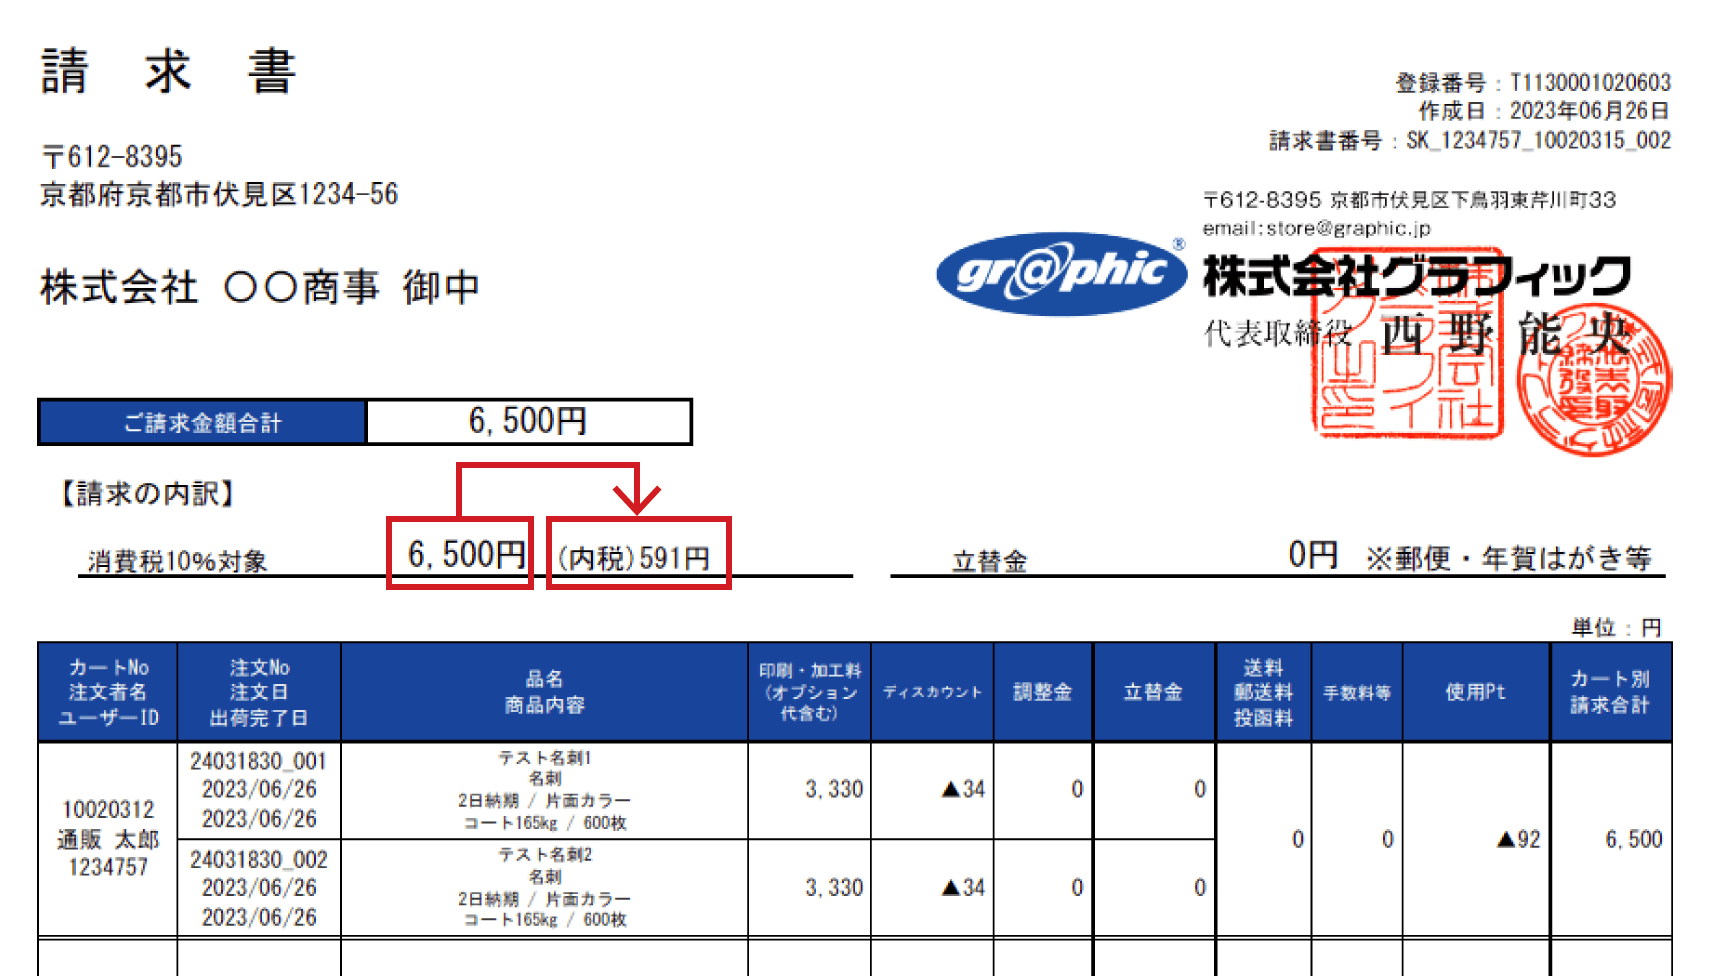The image size is (1712, 976).
Task: Click 6,500円 beside 消費税10%対象
Action: pyautogui.click(x=466, y=554)
